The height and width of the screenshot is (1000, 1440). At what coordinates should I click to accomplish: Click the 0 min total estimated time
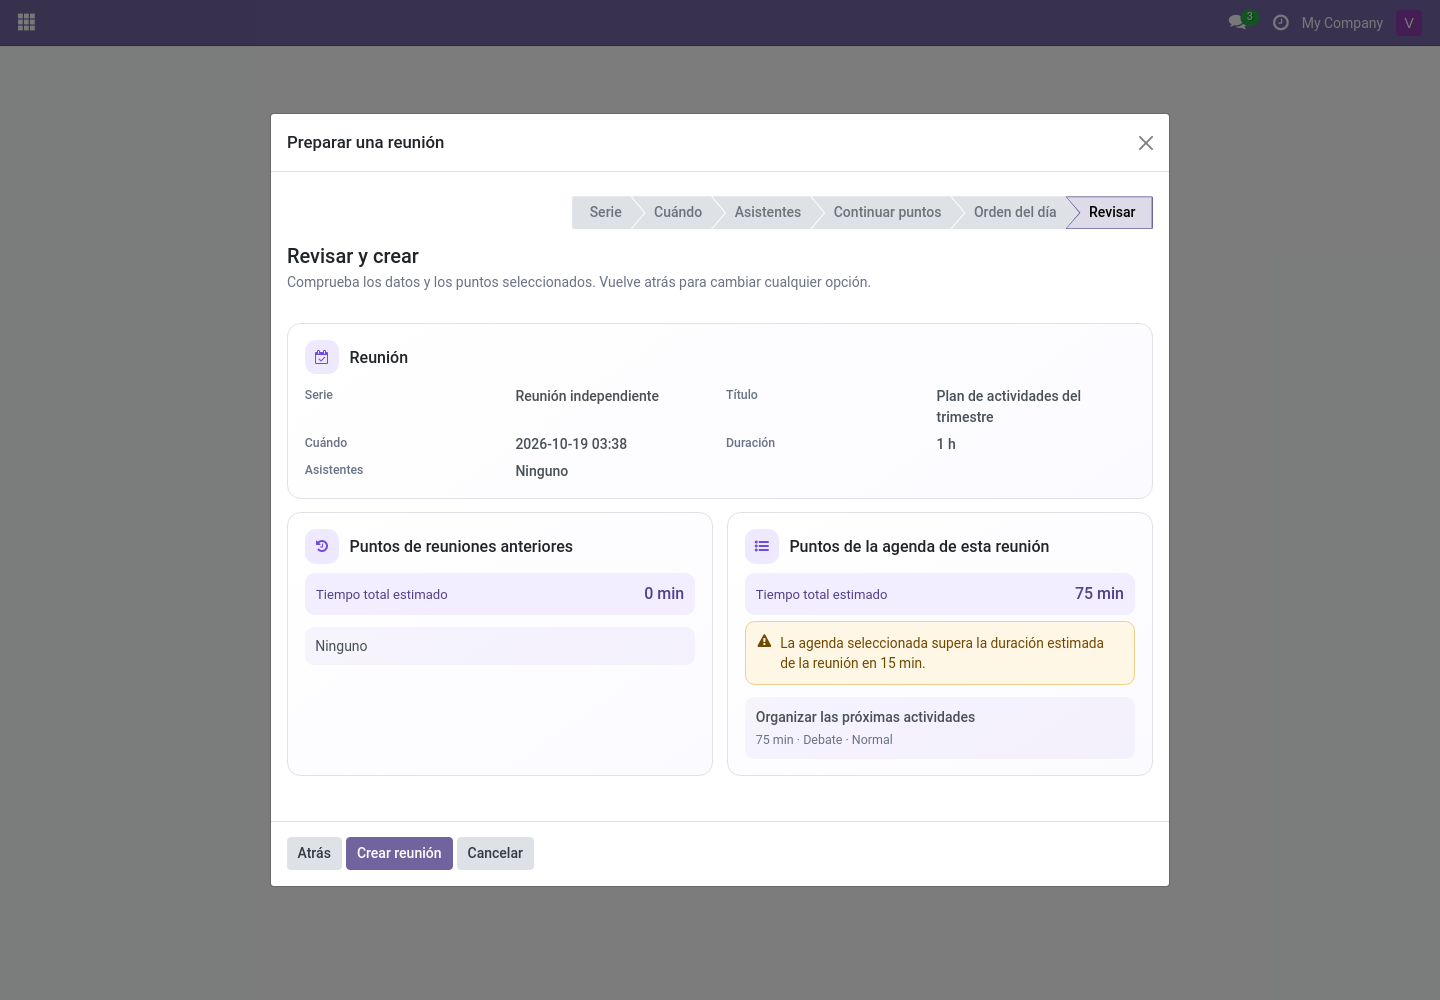(x=664, y=594)
